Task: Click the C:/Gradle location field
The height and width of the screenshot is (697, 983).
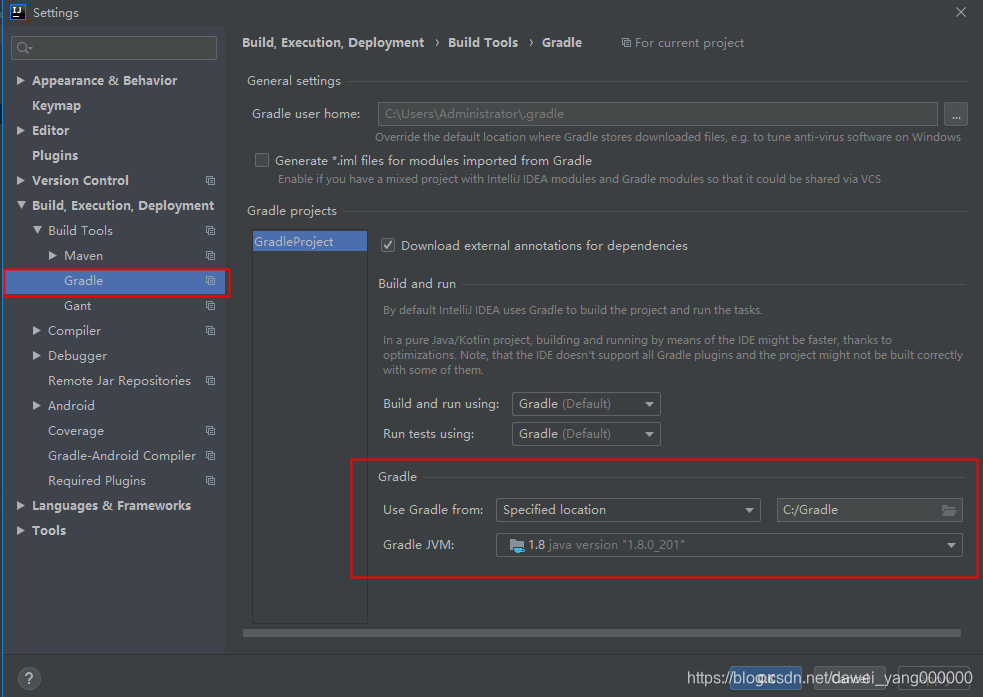Action: (x=870, y=510)
